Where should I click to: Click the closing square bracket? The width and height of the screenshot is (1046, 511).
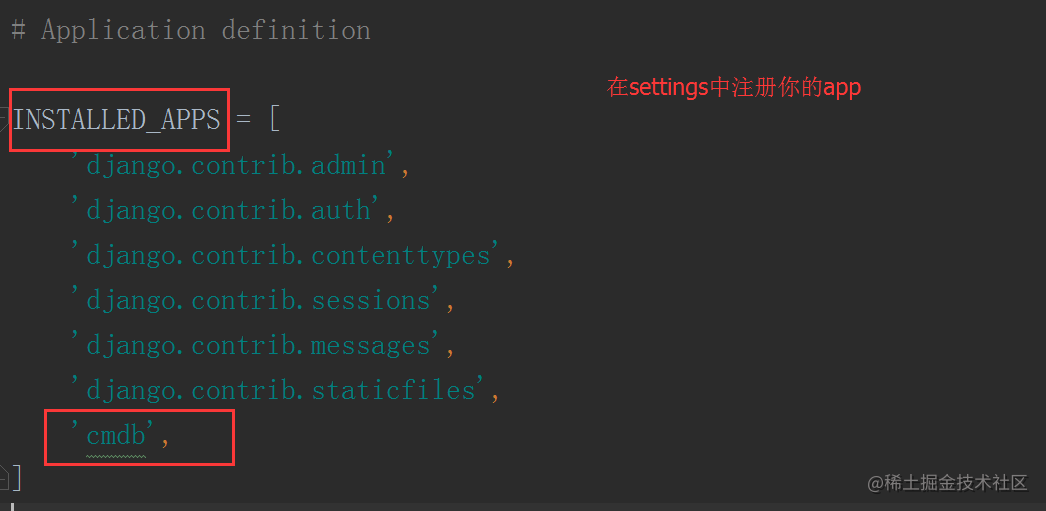coord(17,478)
